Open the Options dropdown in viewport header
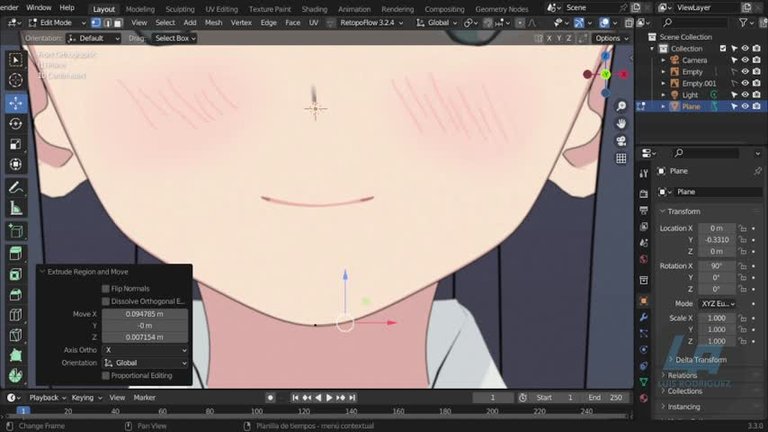Image resolution: width=768 pixels, height=432 pixels. coord(611,38)
